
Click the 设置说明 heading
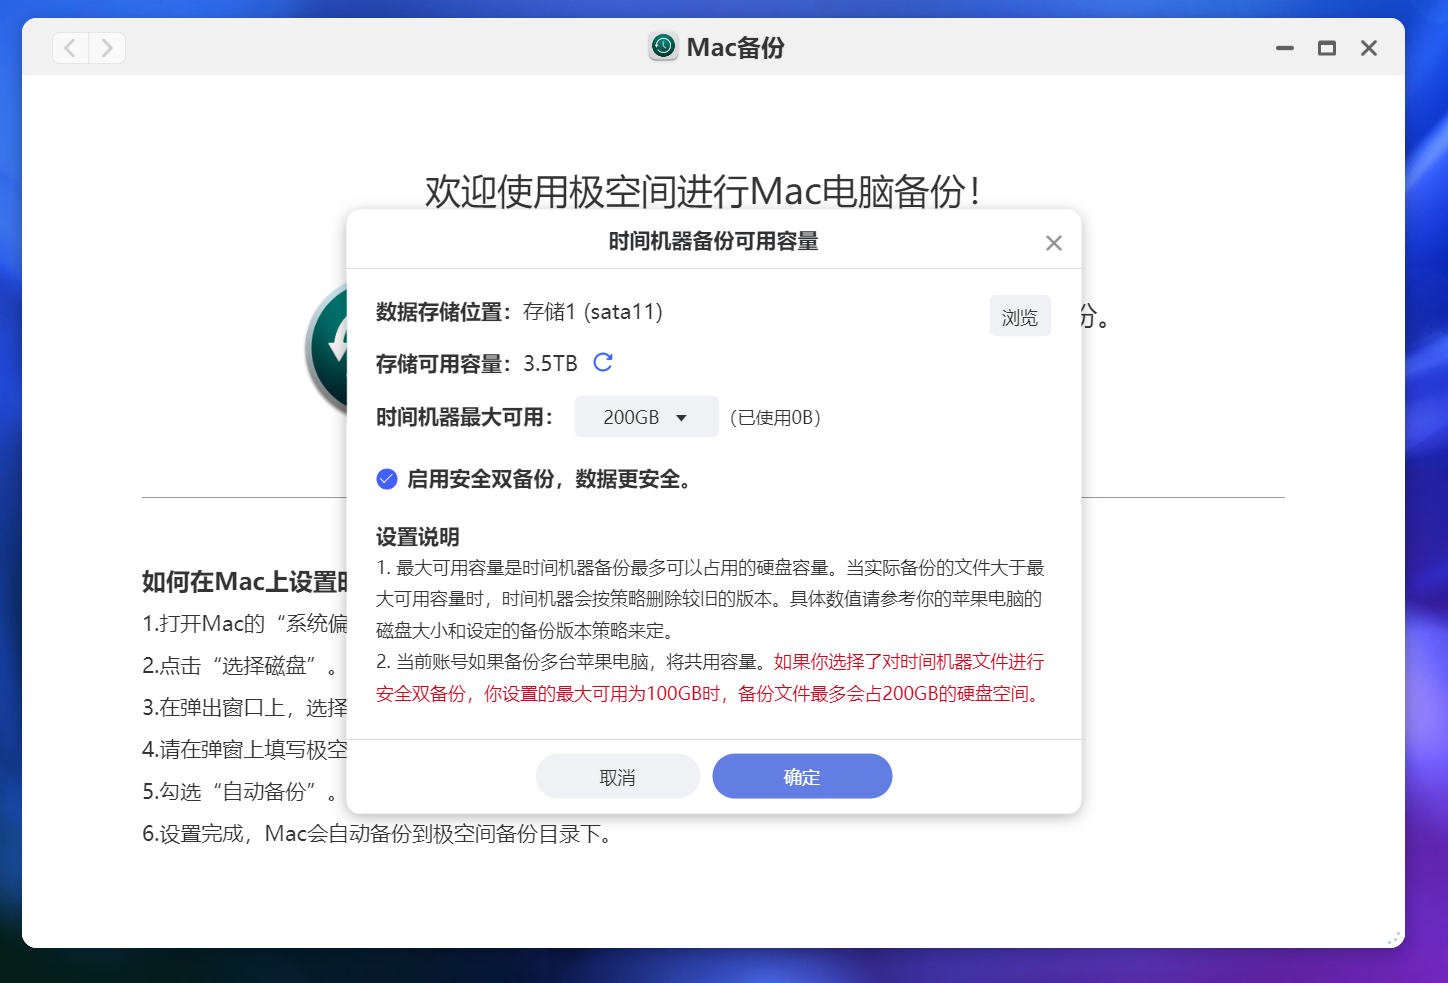tap(417, 537)
